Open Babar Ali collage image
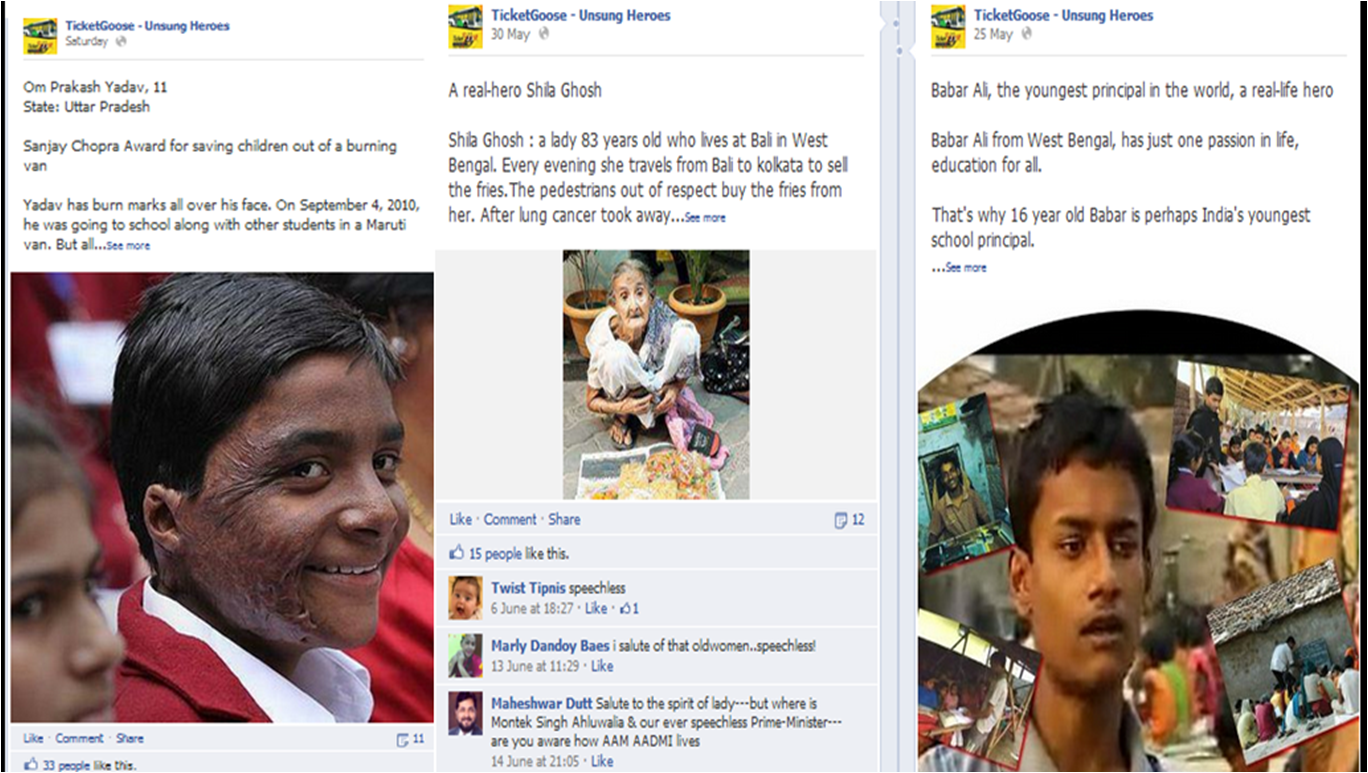Screen dimensions: 1368x773 (1138, 540)
